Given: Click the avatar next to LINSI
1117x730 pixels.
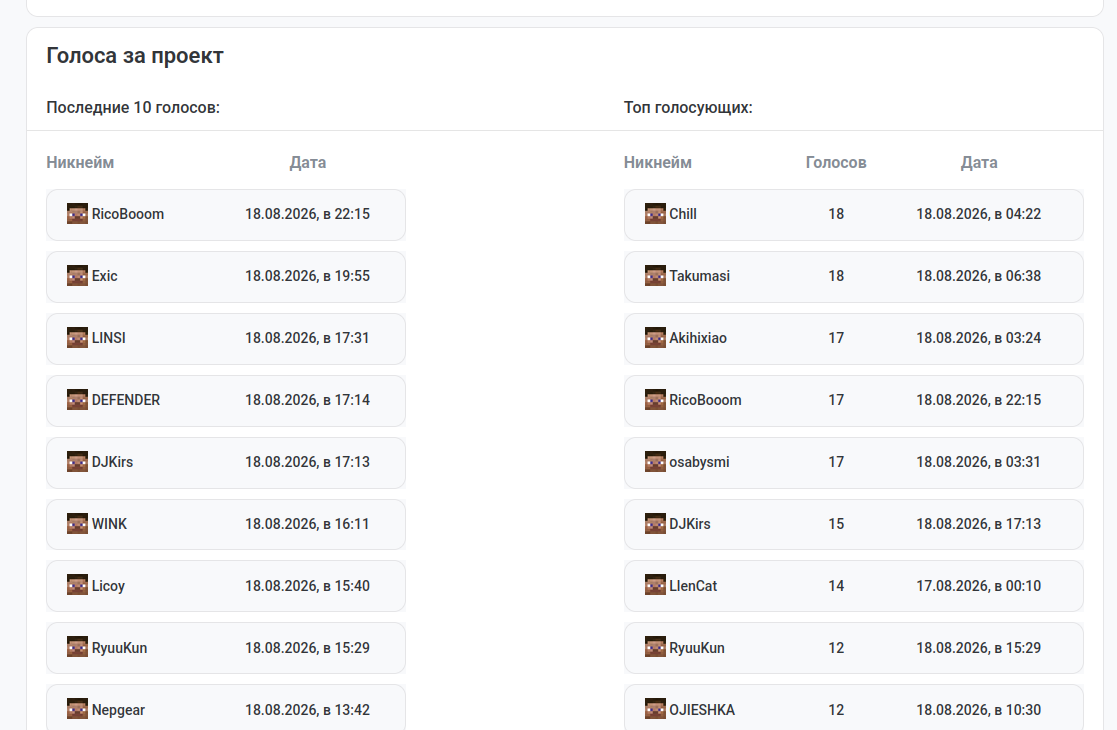Looking at the screenshot, I should (77, 338).
